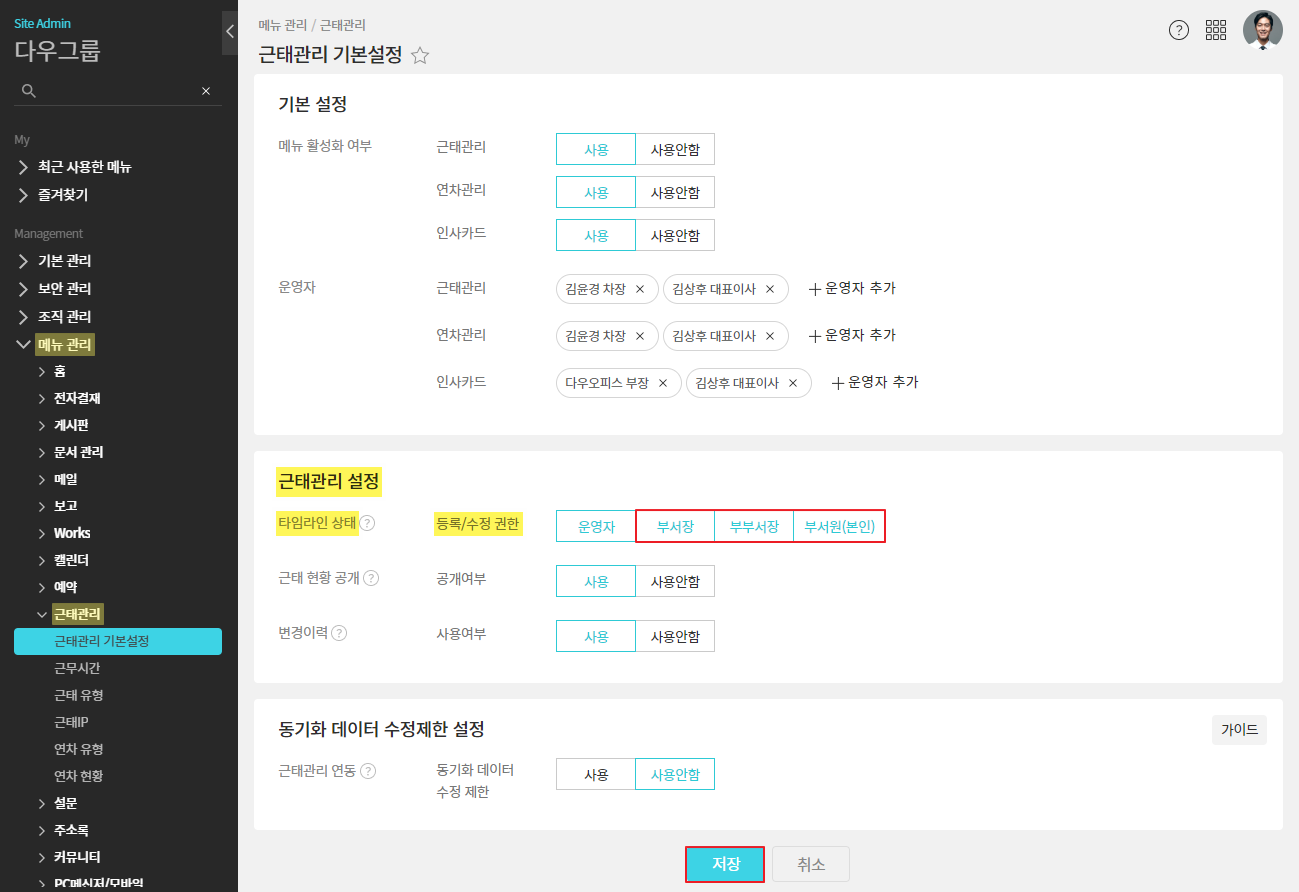The height and width of the screenshot is (892, 1299).
Task: Click help icon beside 변경이력
Action: (339, 633)
